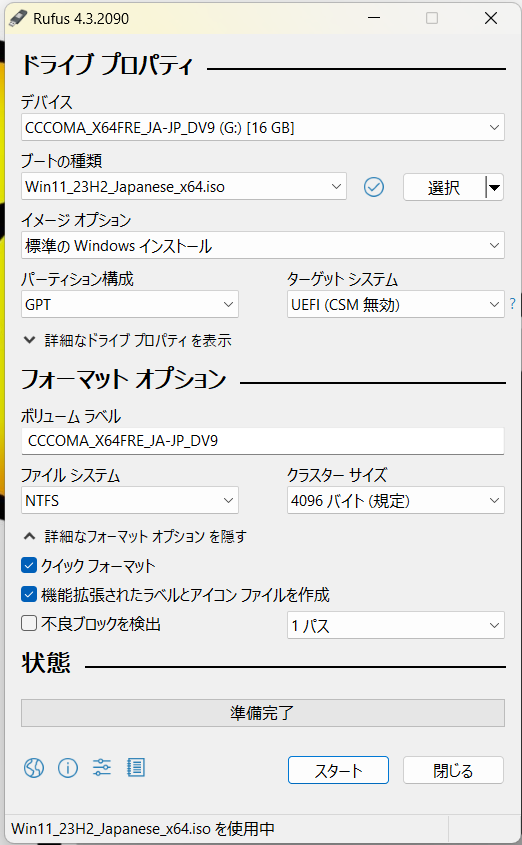This screenshot has height=845, width=522.
Task: Open the language globe icon
Action: (33, 767)
